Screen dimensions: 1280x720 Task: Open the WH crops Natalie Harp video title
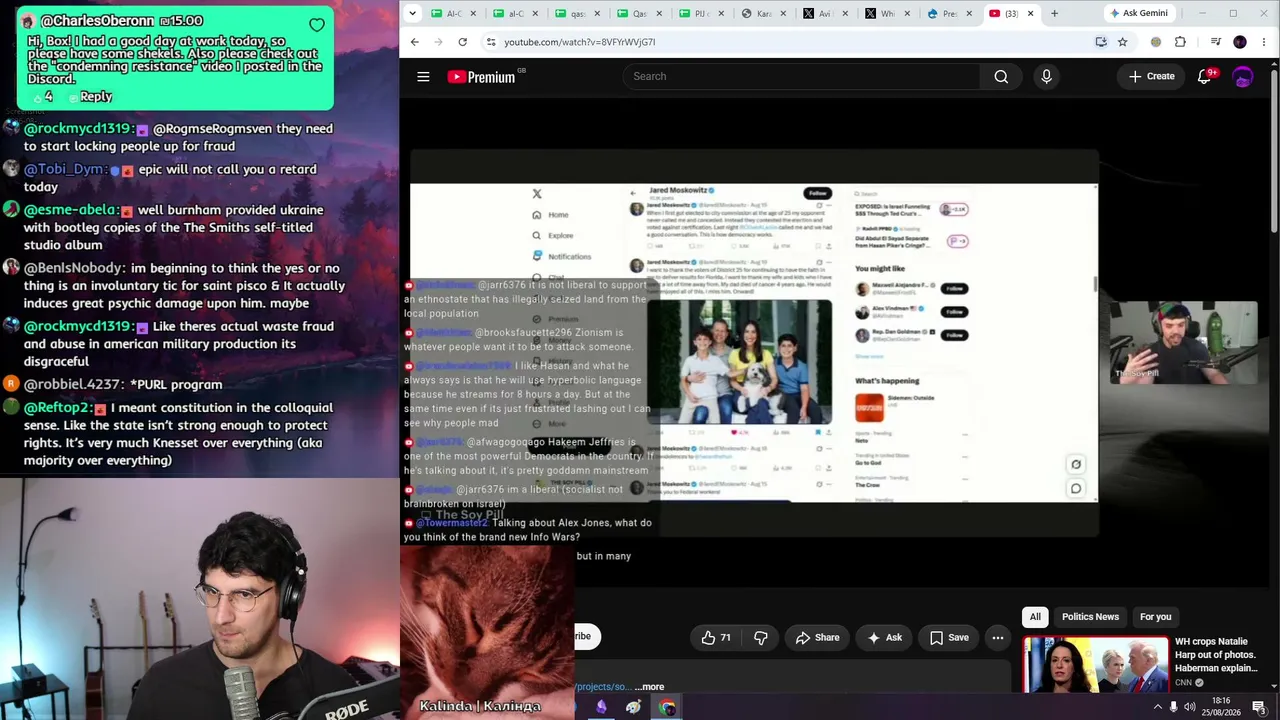(x=1216, y=655)
